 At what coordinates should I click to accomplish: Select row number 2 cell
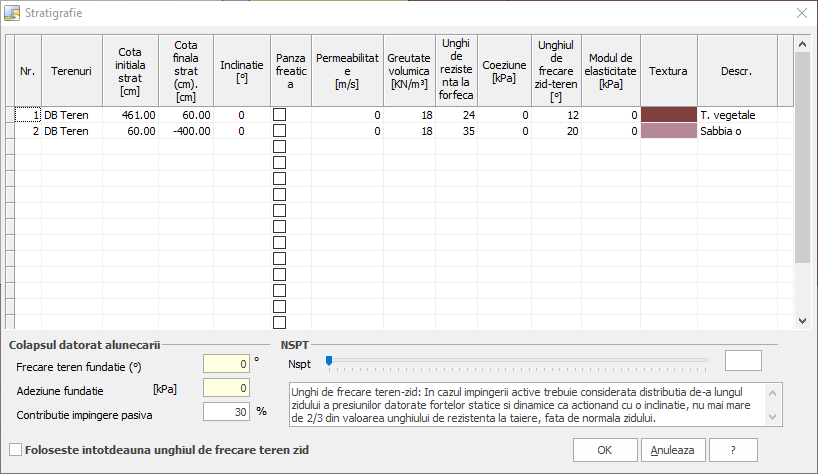[x=28, y=131]
